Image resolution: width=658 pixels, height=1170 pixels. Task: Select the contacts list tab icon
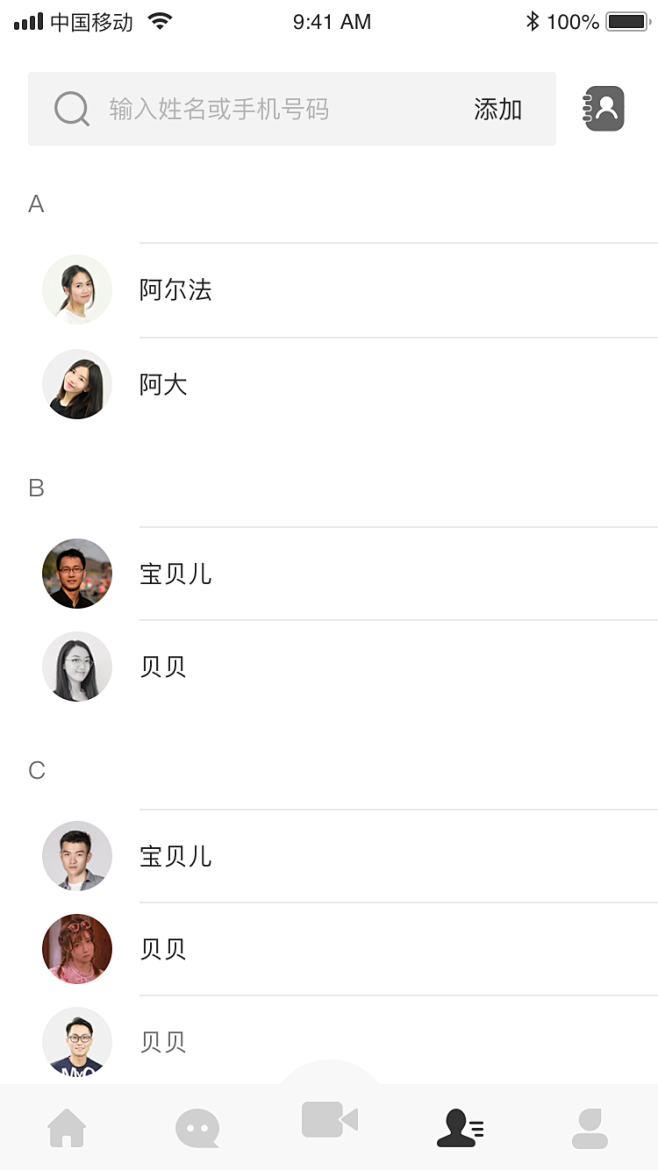coord(460,1127)
